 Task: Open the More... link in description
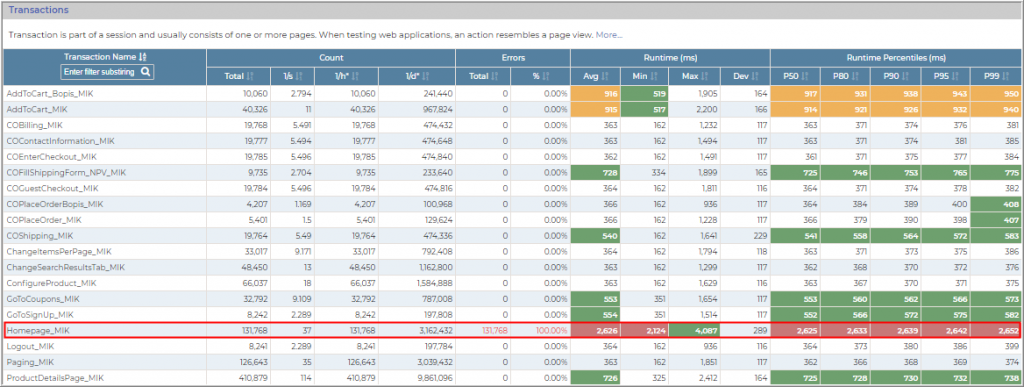point(609,35)
